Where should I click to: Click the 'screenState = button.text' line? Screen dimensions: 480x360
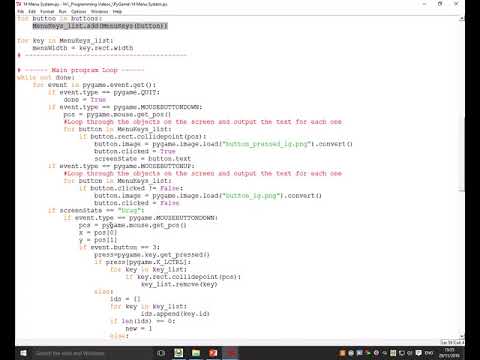point(143,159)
